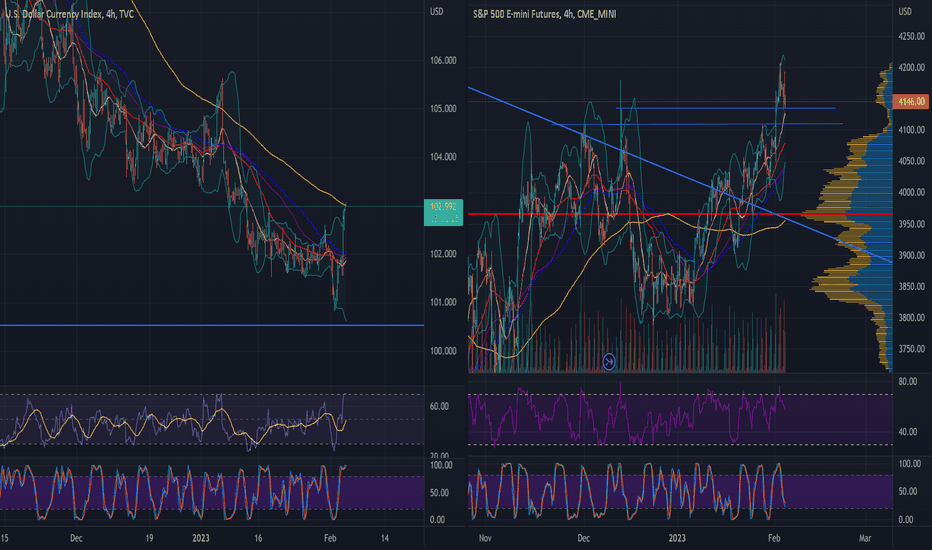
Task: Click the 50.00 stochastic level on Dollar Index chart
Action: pyautogui.click(x=439, y=492)
